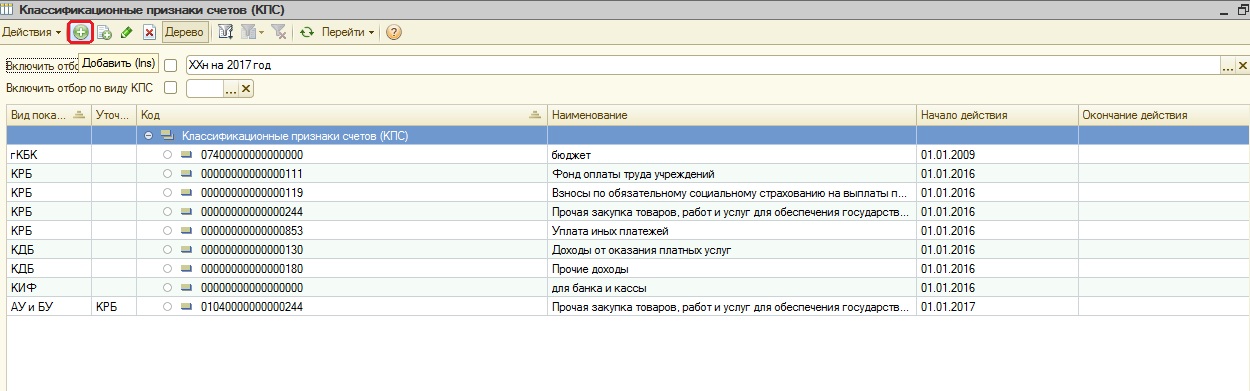Open help with the question mark icon
This screenshot has height=391, width=1250.
(x=393, y=32)
